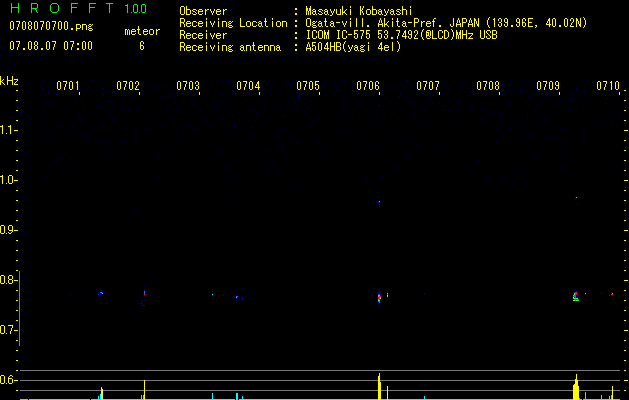The image size is (629, 400).
Task: Click the meteor label
Action: [142, 31]
